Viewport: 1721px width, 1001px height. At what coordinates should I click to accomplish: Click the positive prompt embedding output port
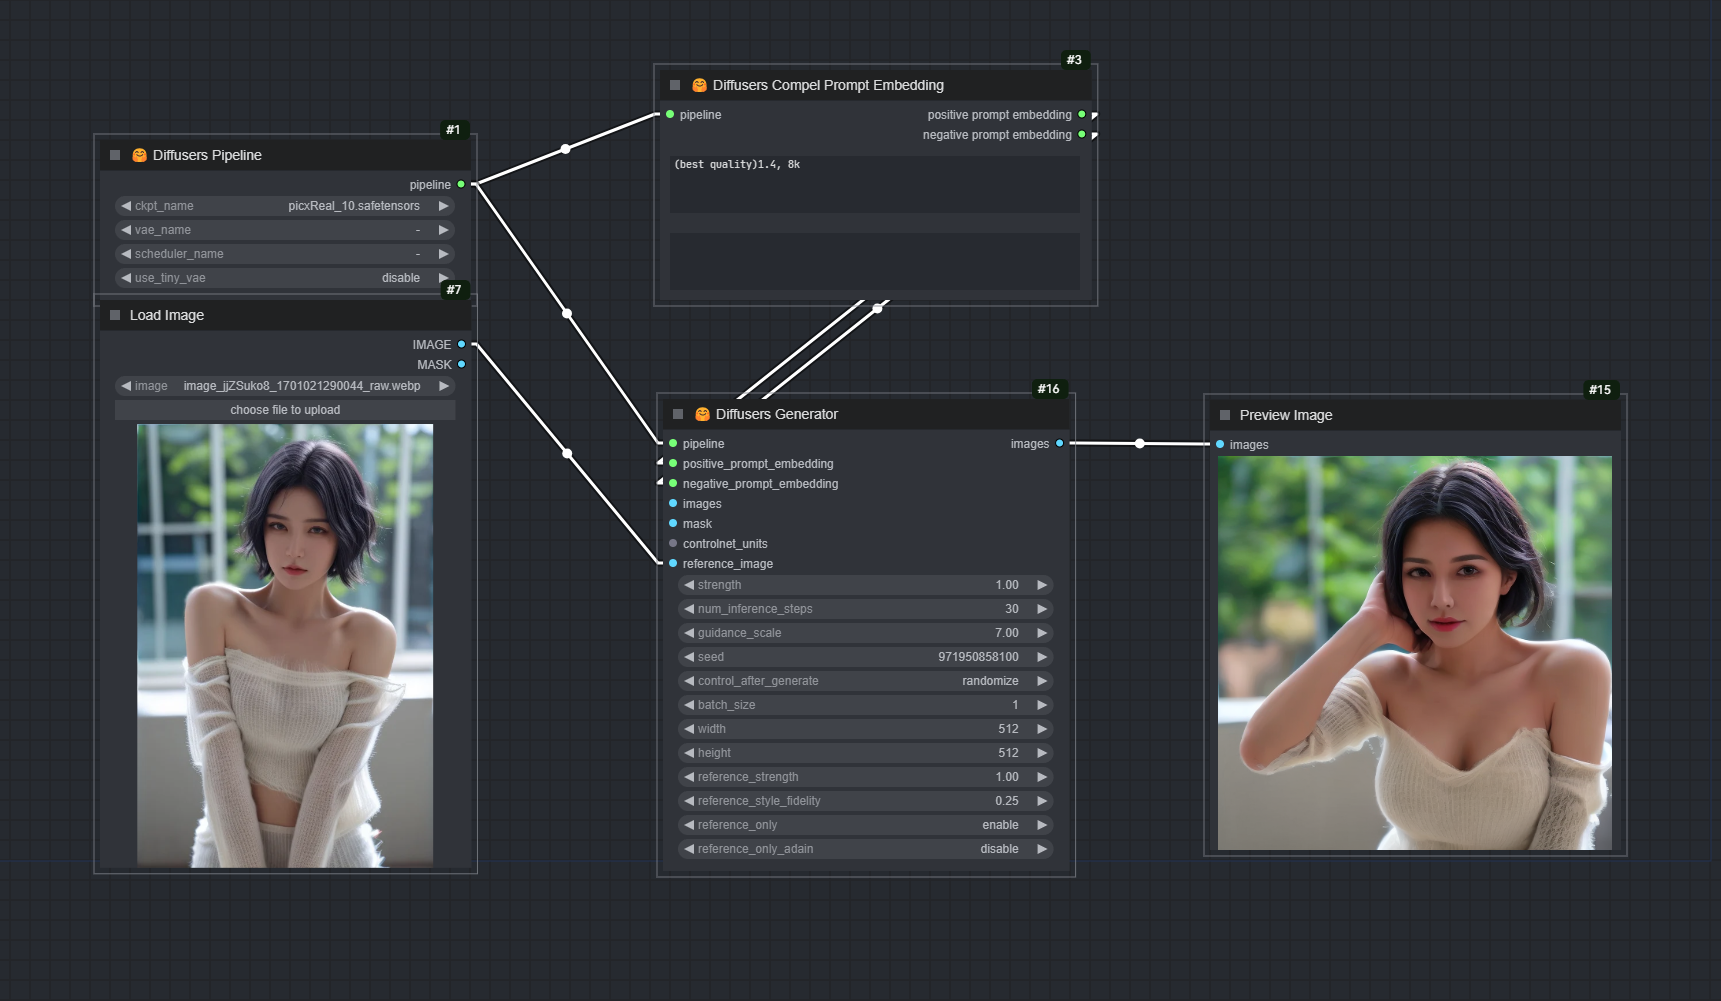[x=1082, y=114]
